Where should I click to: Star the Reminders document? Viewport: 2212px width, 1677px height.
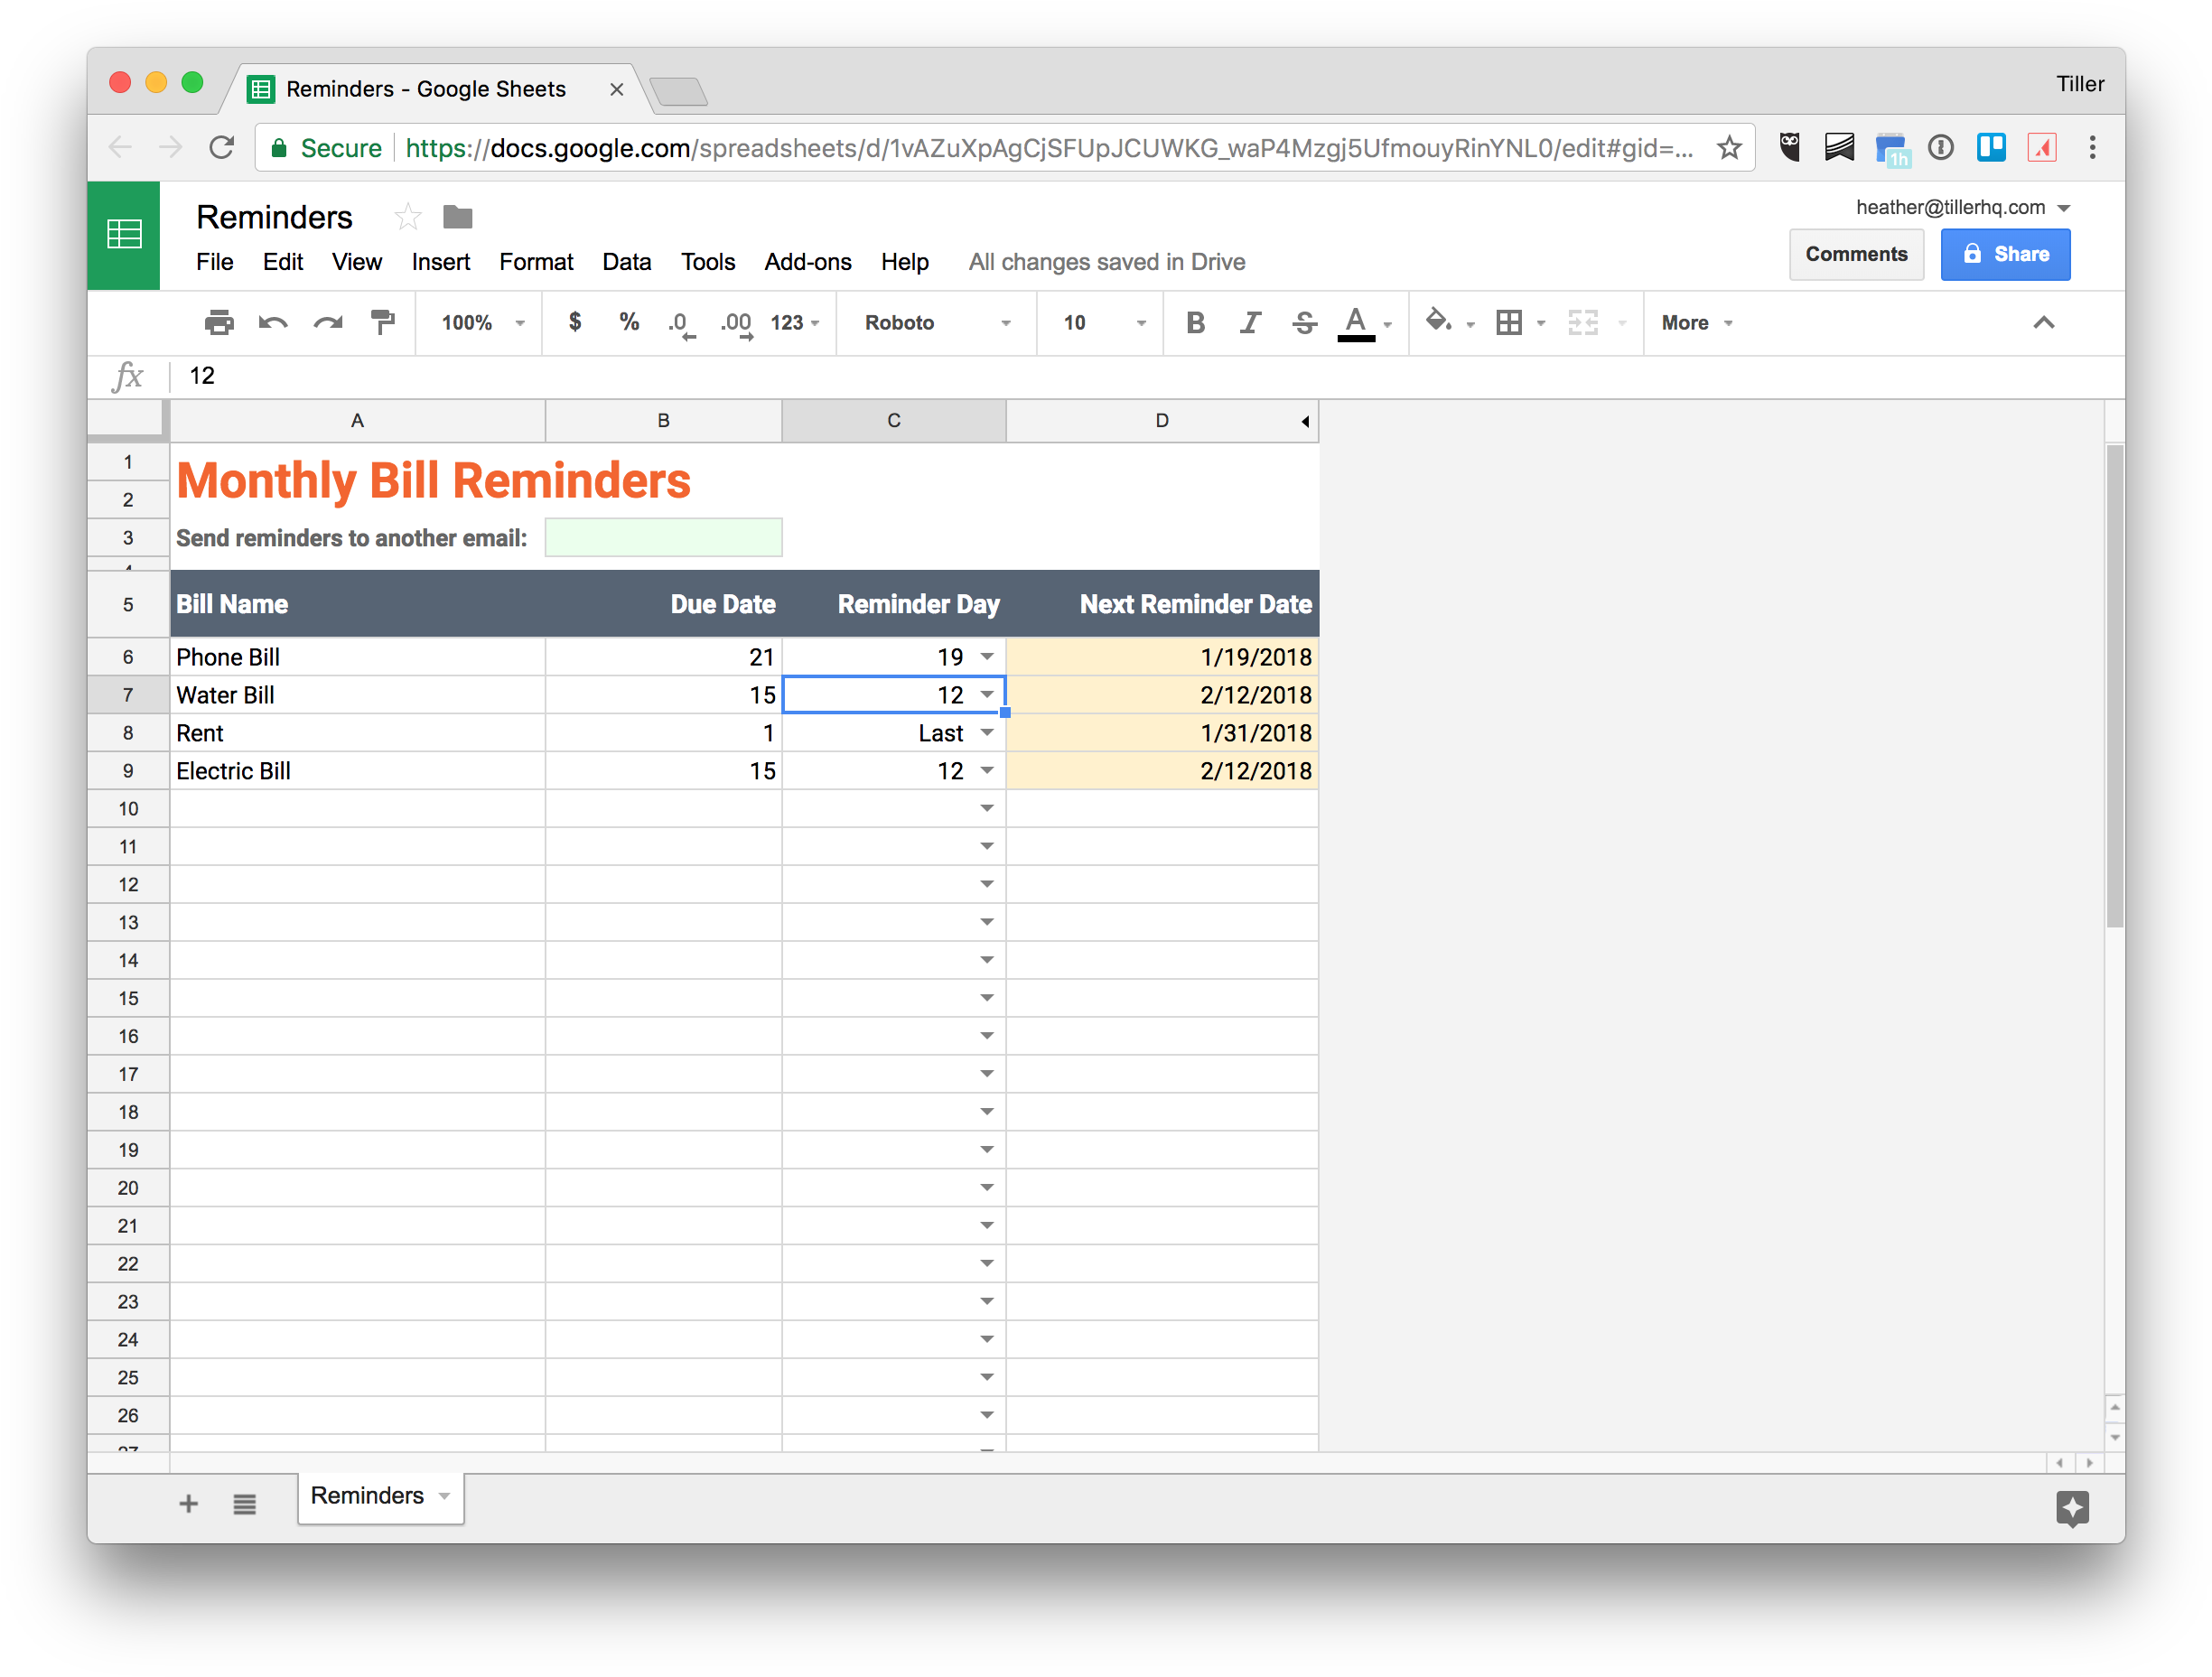click(407, 217)
